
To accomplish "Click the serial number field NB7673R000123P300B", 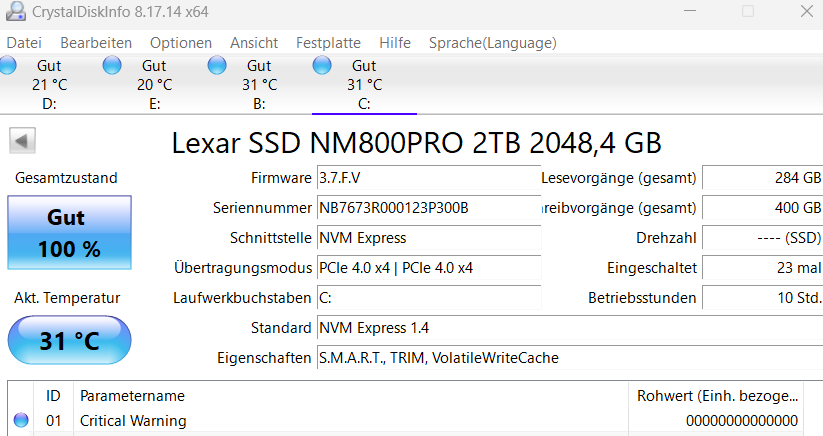I will pos(429,208).
